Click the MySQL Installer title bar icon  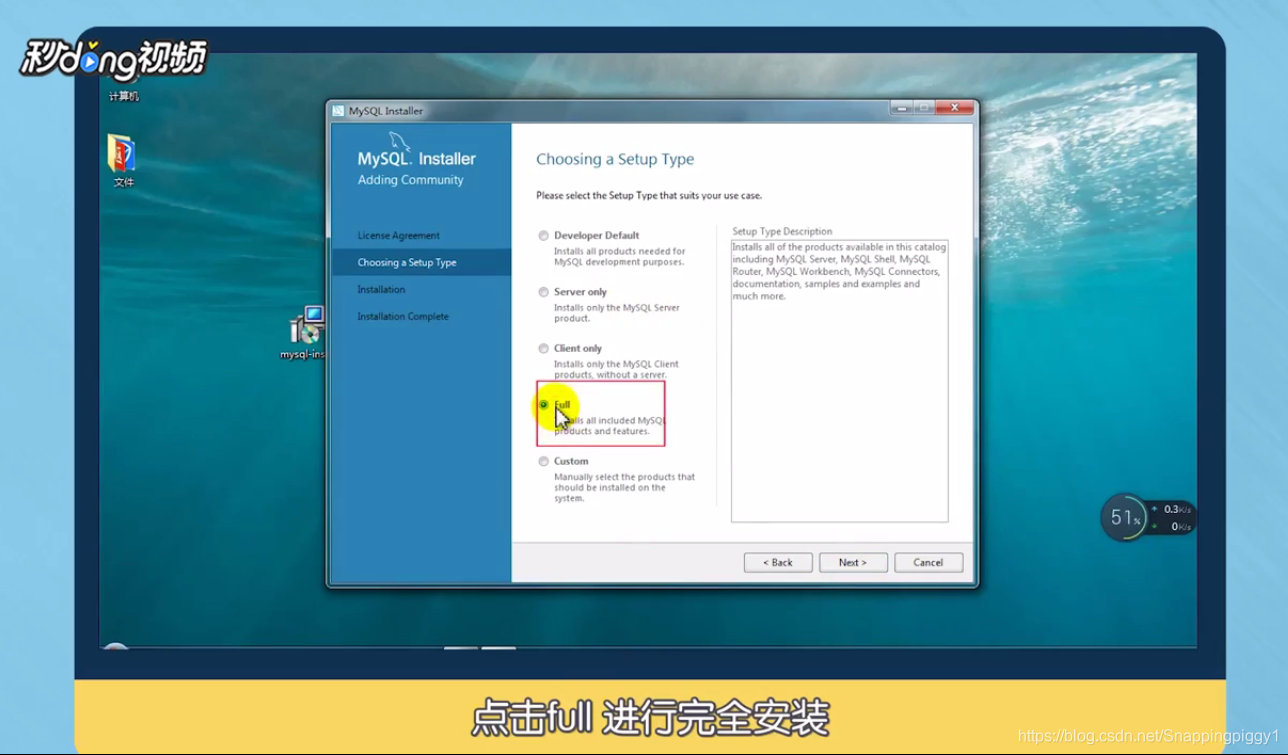[339, 111]
